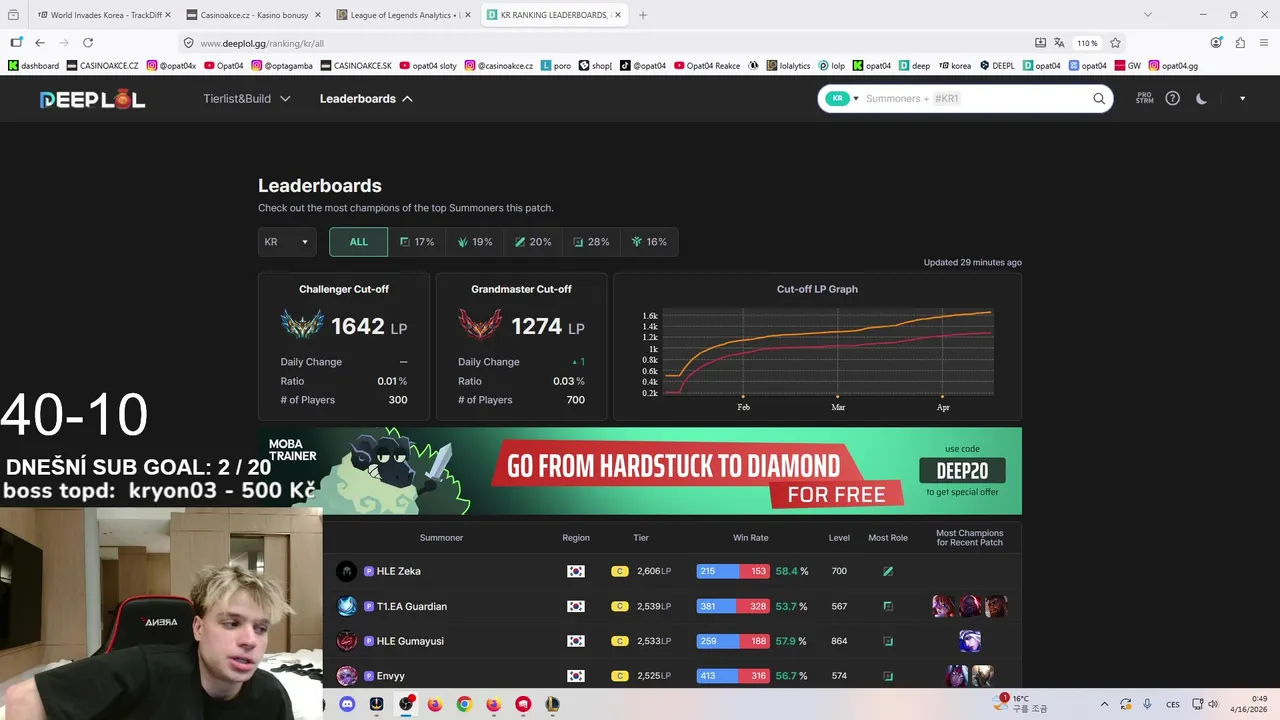The height and width of the screenshot is (720, 1280).
Task: Click the search magnifier icon
Action: pyautogui.click(x=1099, y=99)
